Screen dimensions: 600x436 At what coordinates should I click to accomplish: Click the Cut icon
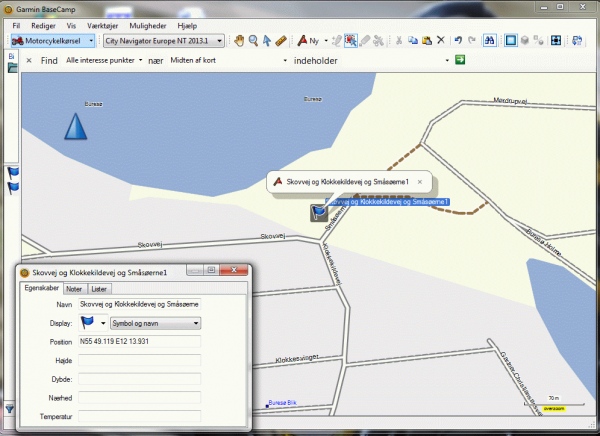click(399, 41)
